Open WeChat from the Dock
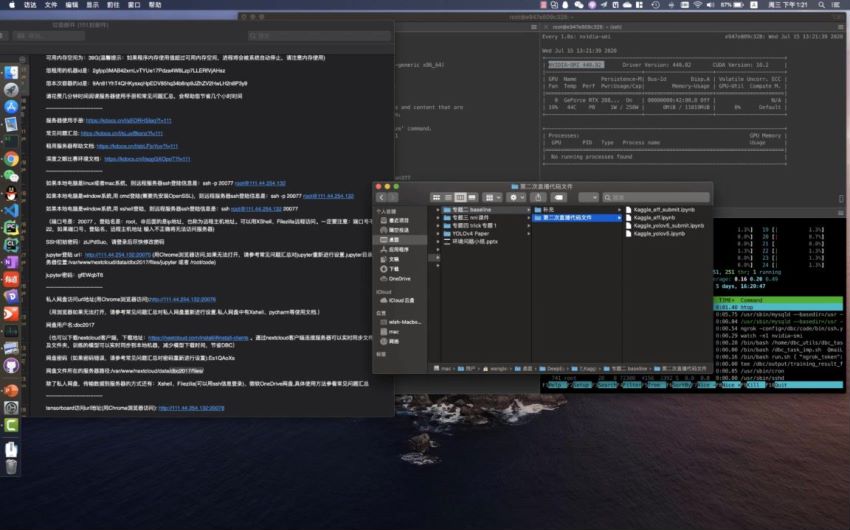This screenshot has width=850, height=530. 11,176
